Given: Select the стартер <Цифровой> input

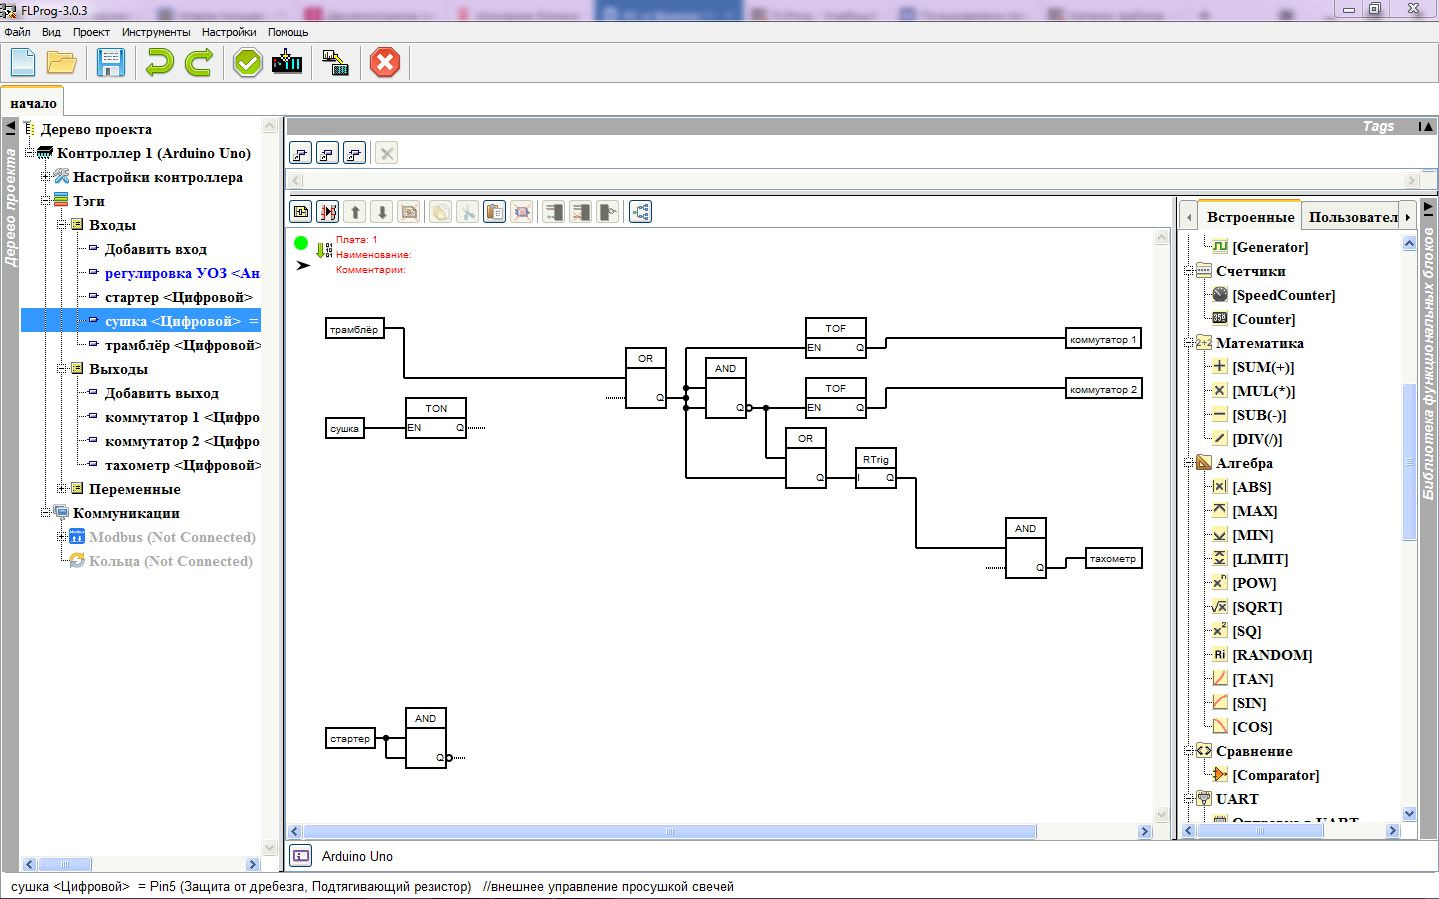Looking at the screenshot, I should pos(179,297).
